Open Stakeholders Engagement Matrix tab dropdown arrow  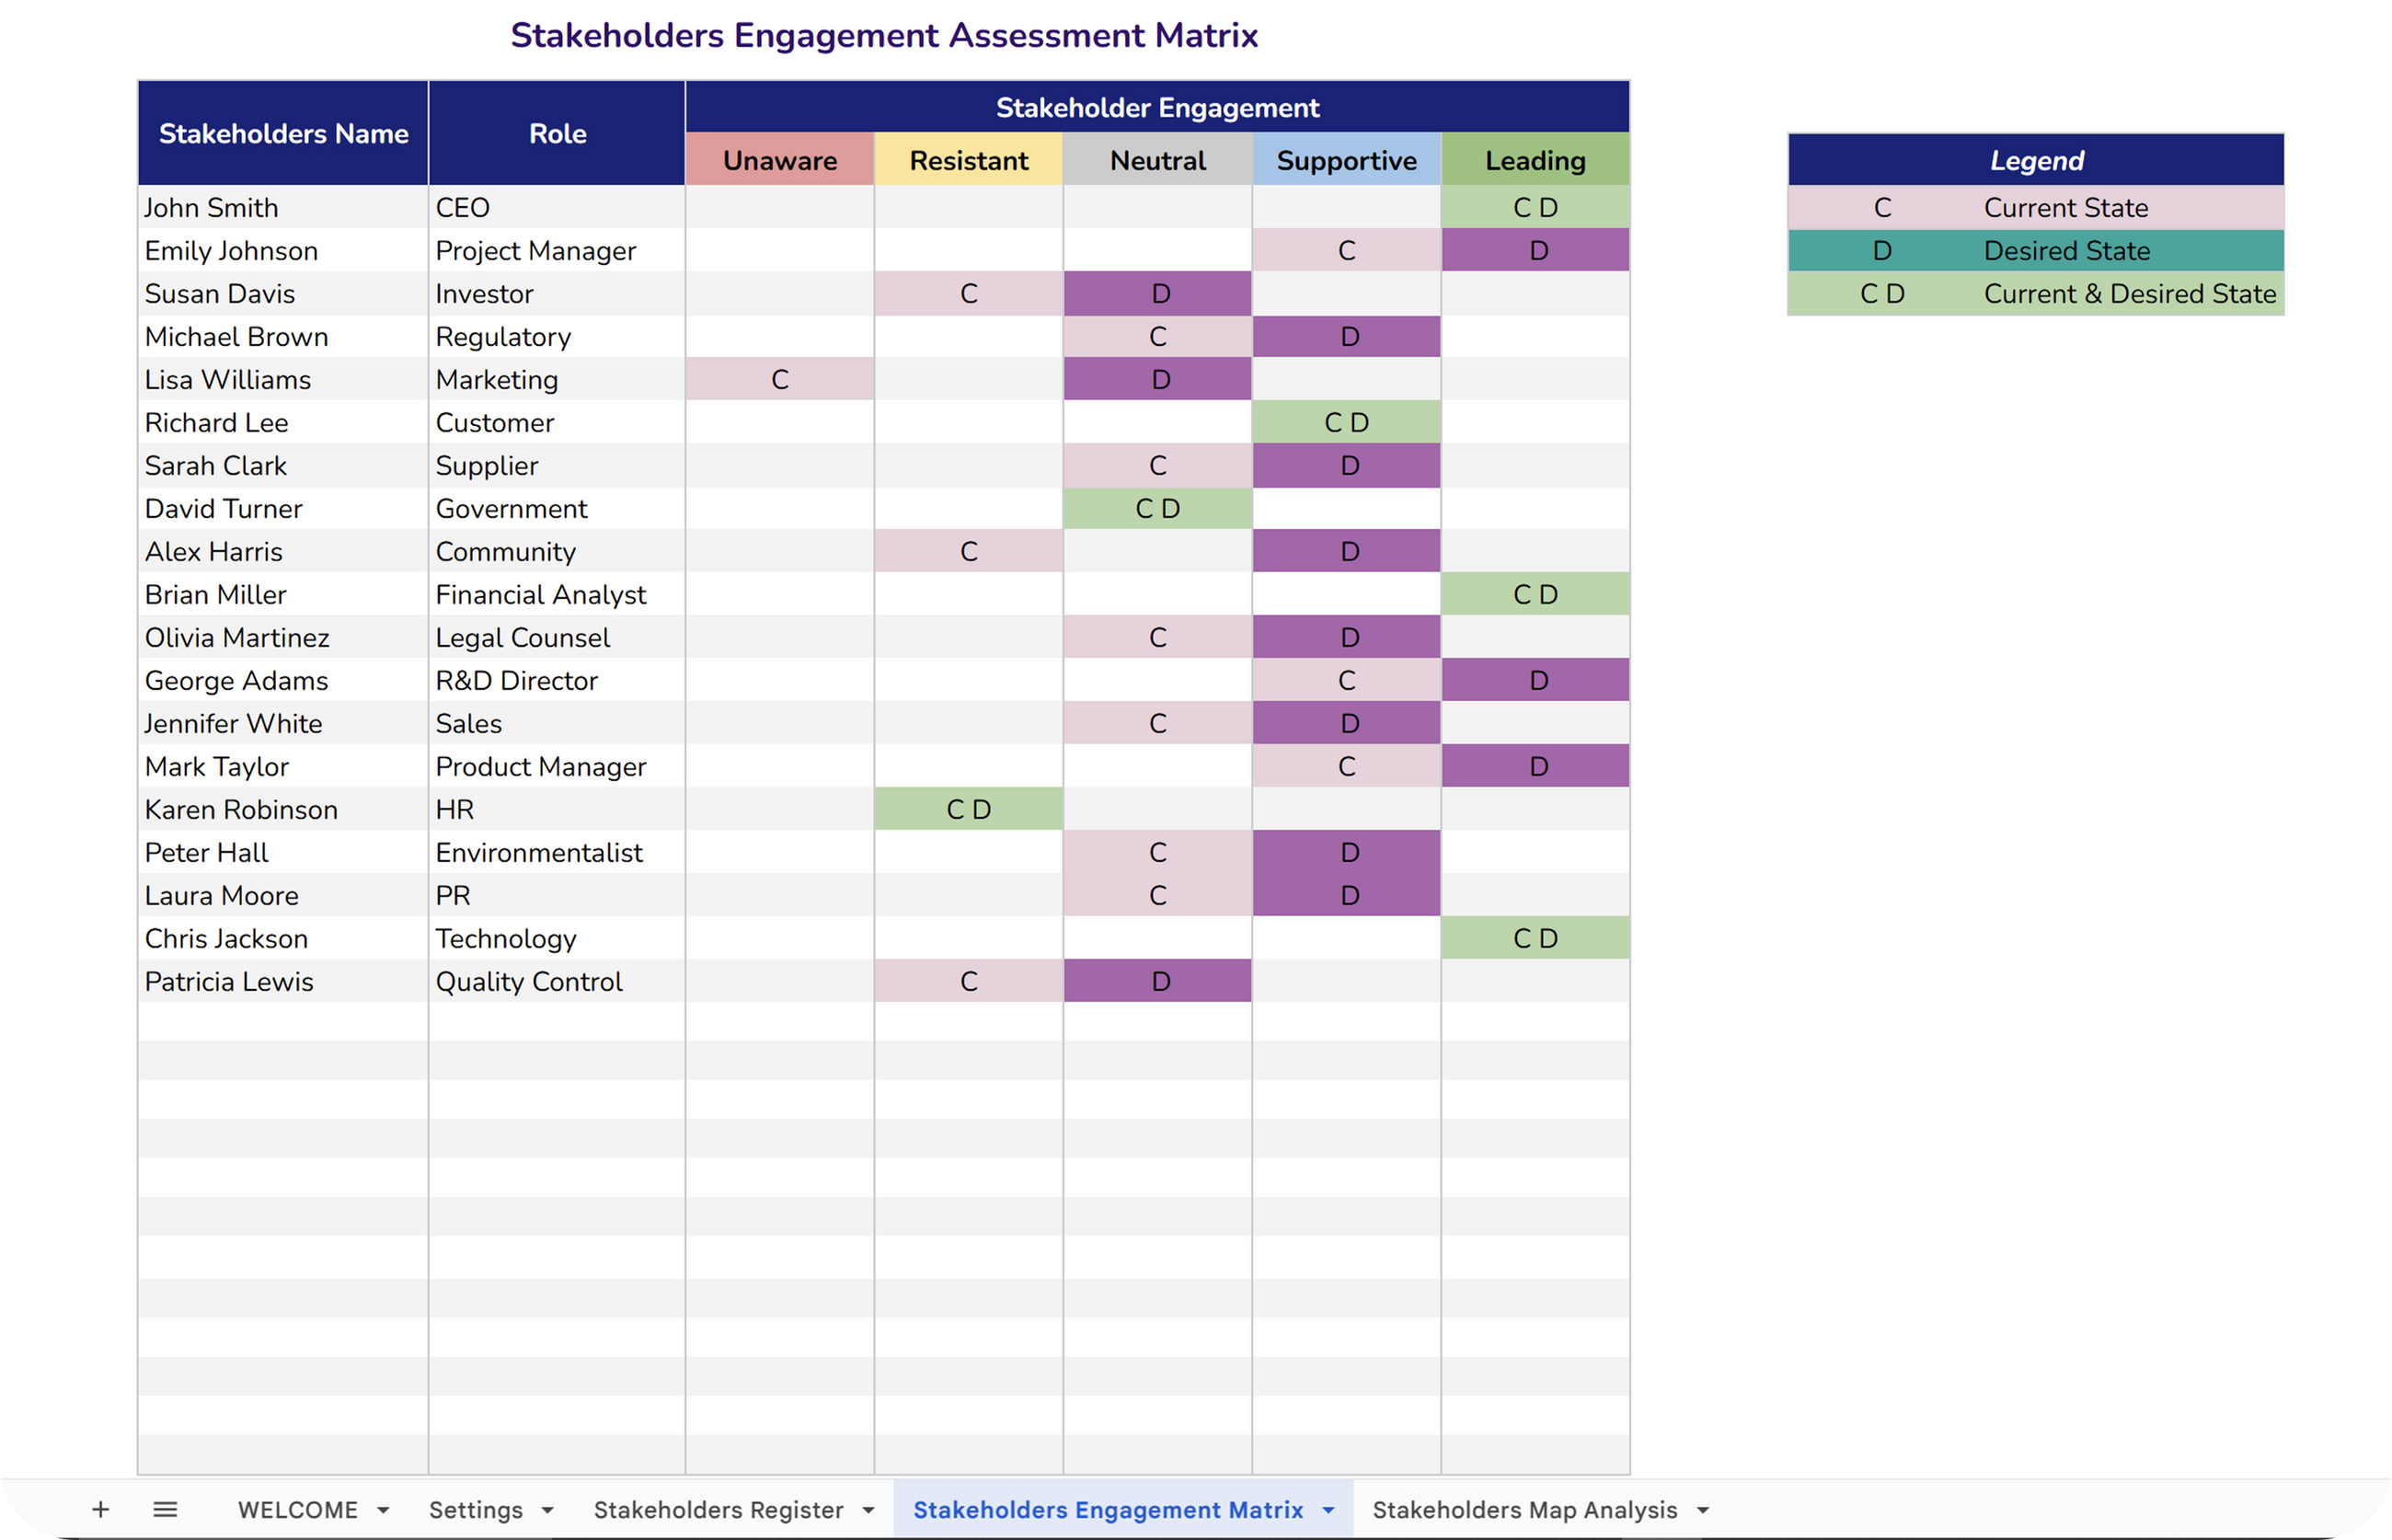click(1328, 1510)
